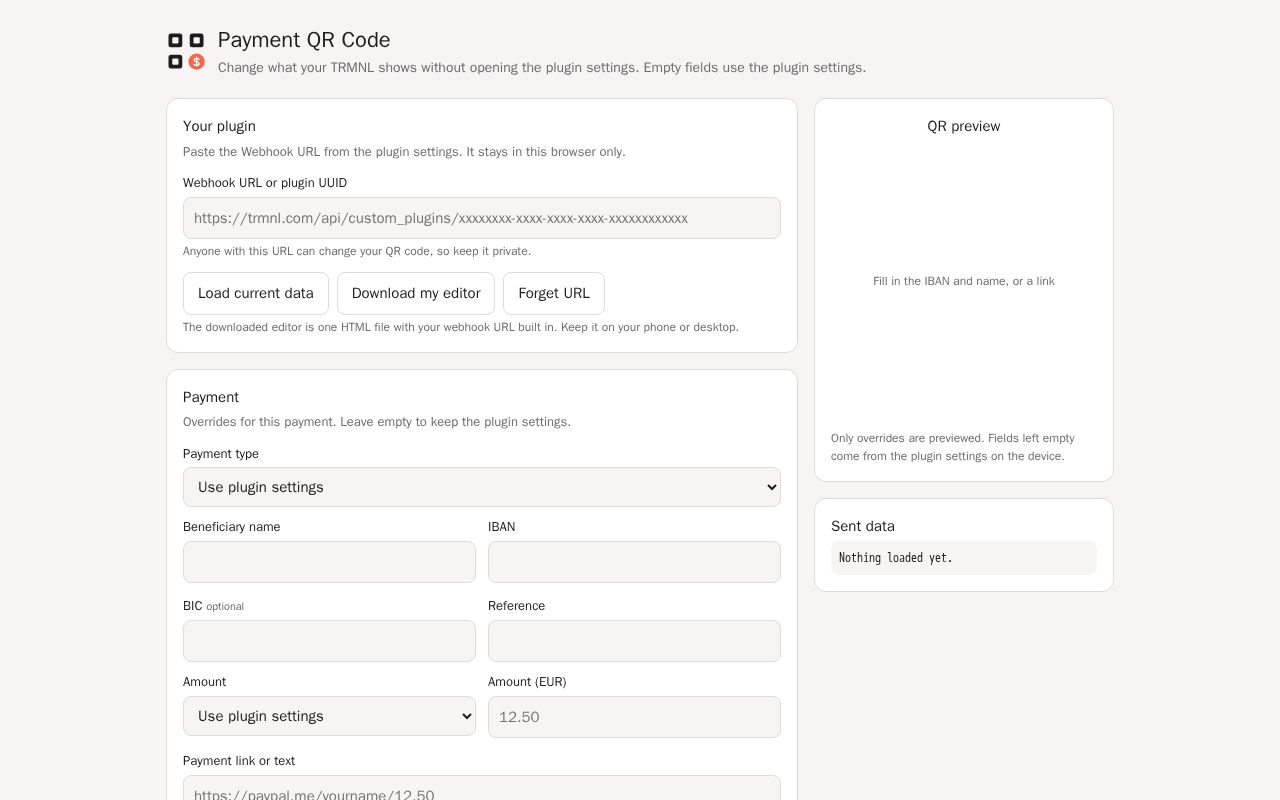Screen dimensions: 1280x800
Task: Click 'Fill in the IBAN and name' placeholder text
Action: coord(964,281)
